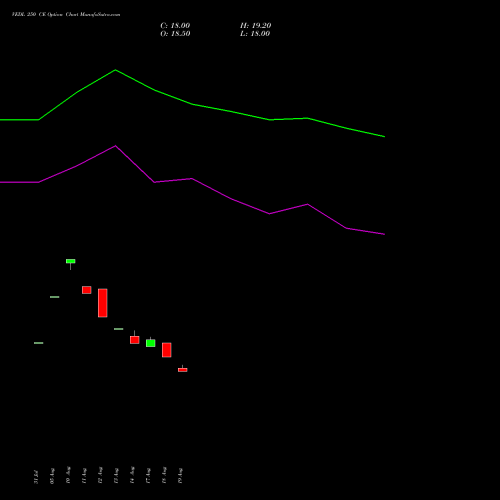Click the red candlestick above 11 Aug
Image resolution: width=500 pixels, height=500 pixels.
pyautogui.click(x=87, y=290)
